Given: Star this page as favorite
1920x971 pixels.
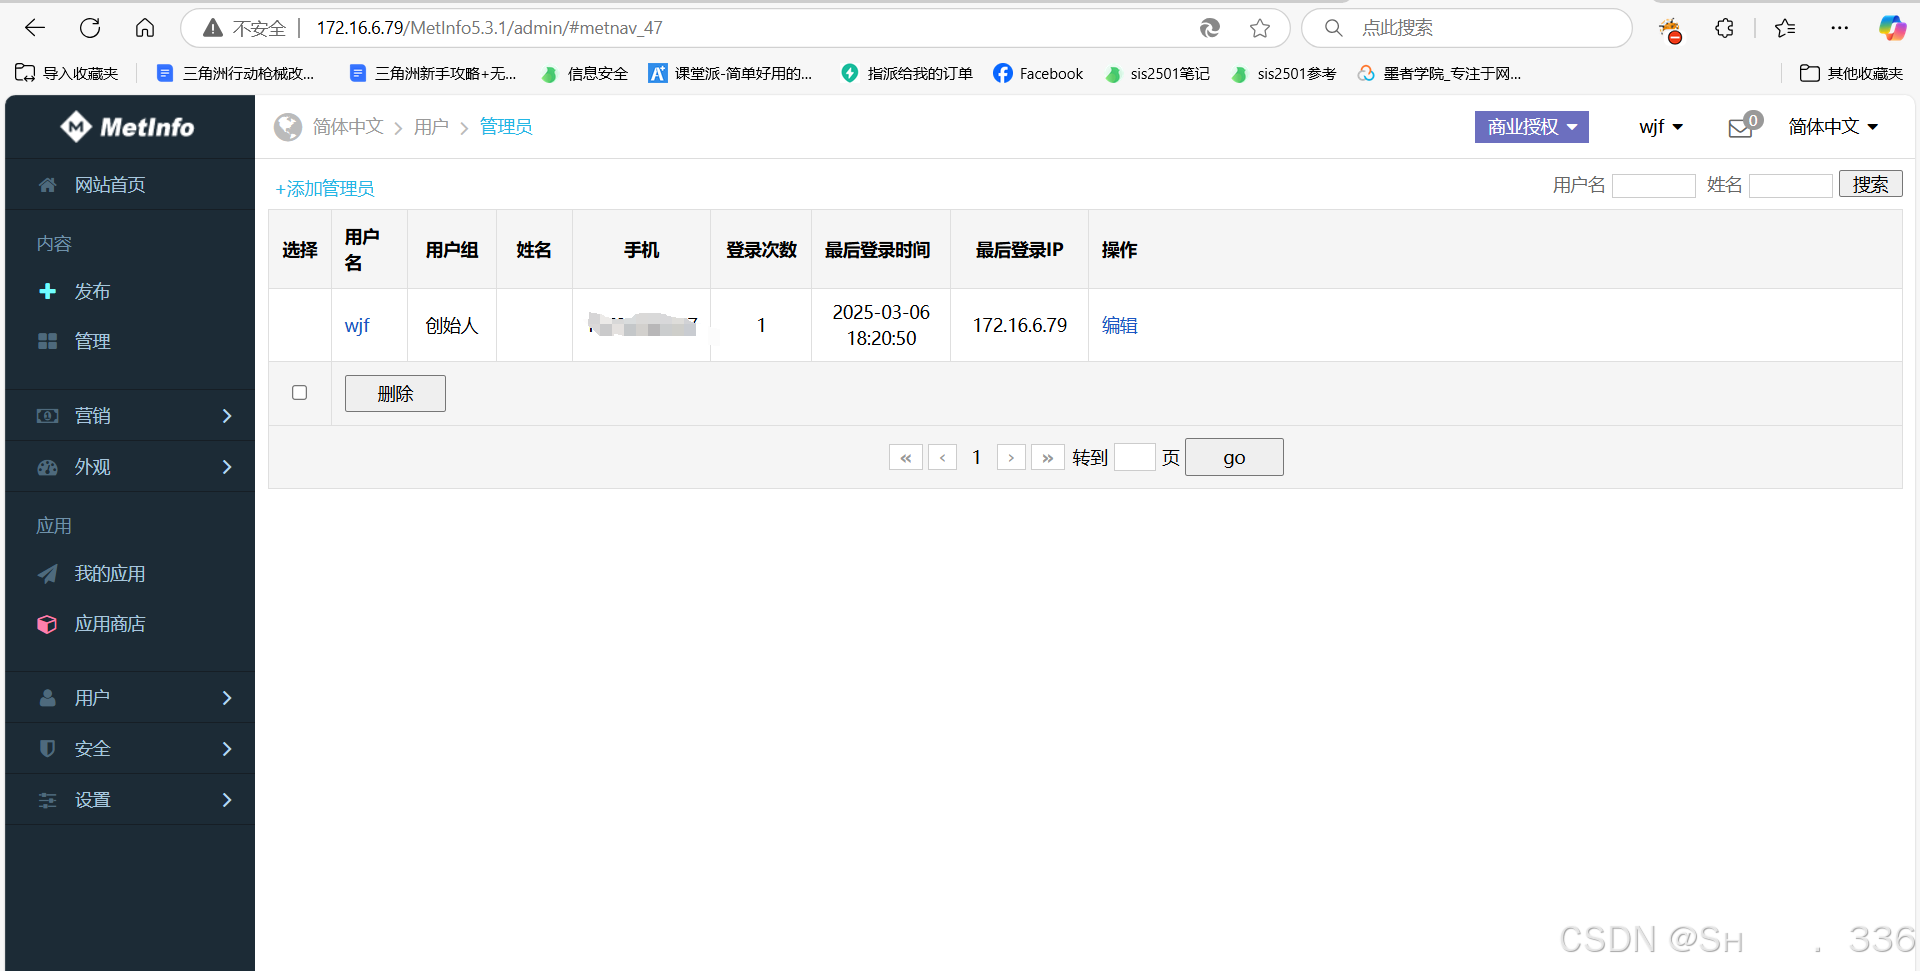Looking at the screenshot, I should (1260, 28).
